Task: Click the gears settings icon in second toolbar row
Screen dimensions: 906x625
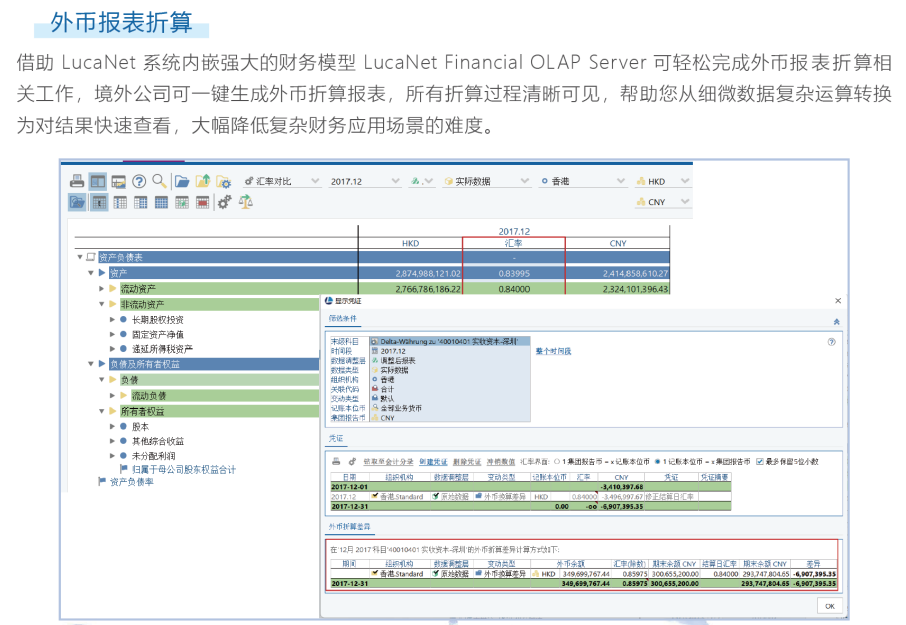Action: pos(224,202)
